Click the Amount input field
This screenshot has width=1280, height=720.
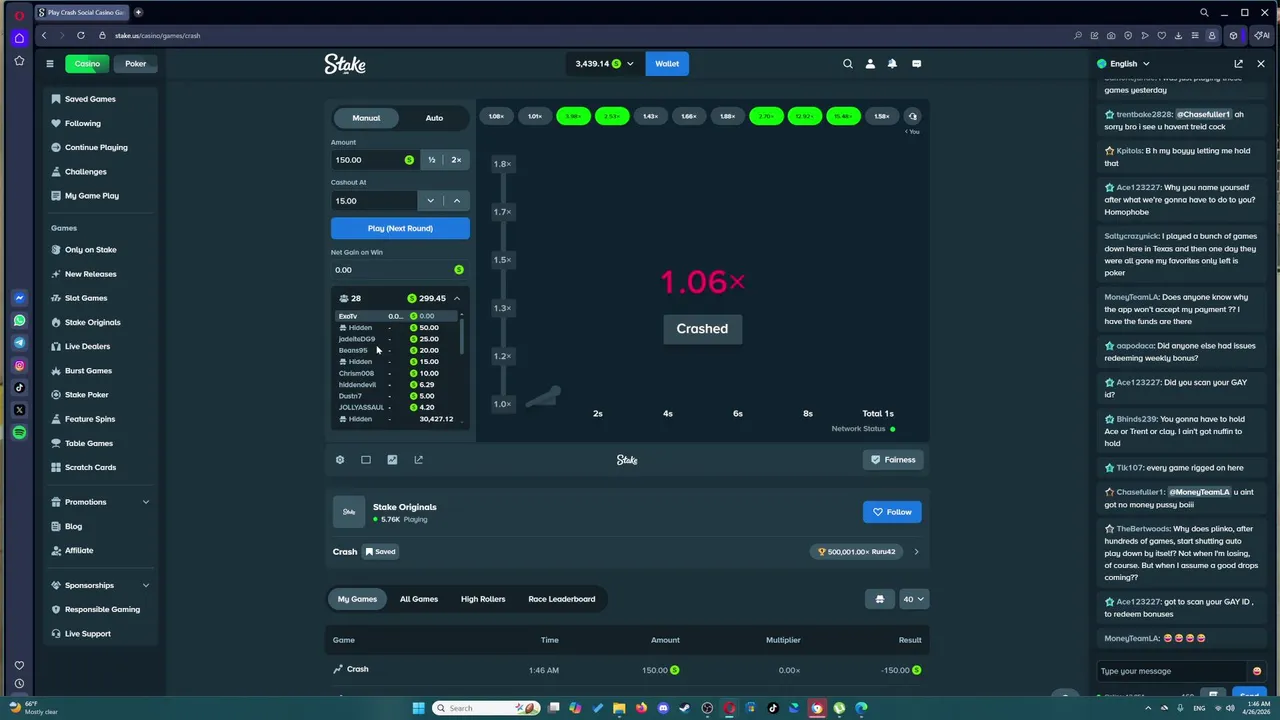click(375, 160)
